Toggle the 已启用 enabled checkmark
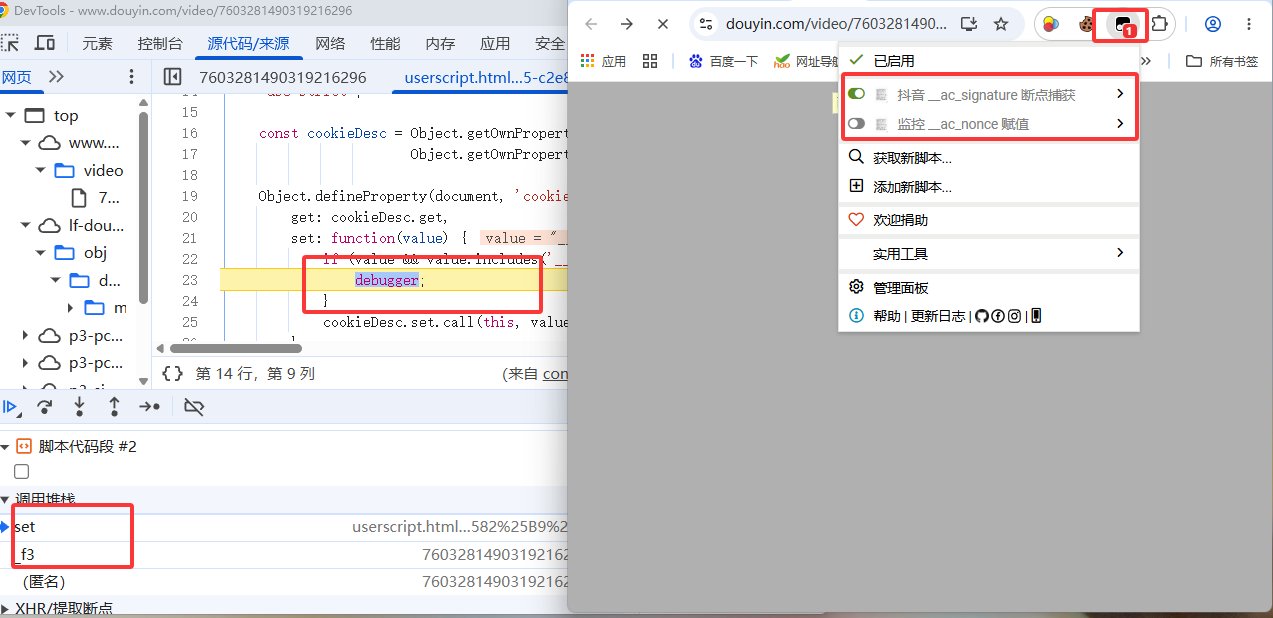 point(856,60)
